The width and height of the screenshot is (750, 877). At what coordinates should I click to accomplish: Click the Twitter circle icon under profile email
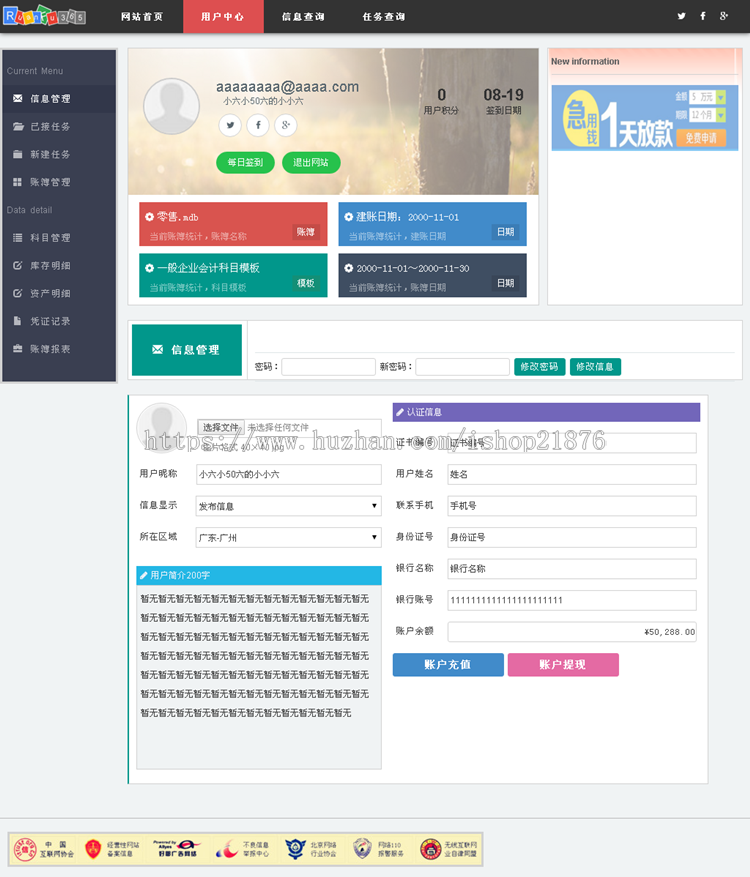(x=231, y=125)
